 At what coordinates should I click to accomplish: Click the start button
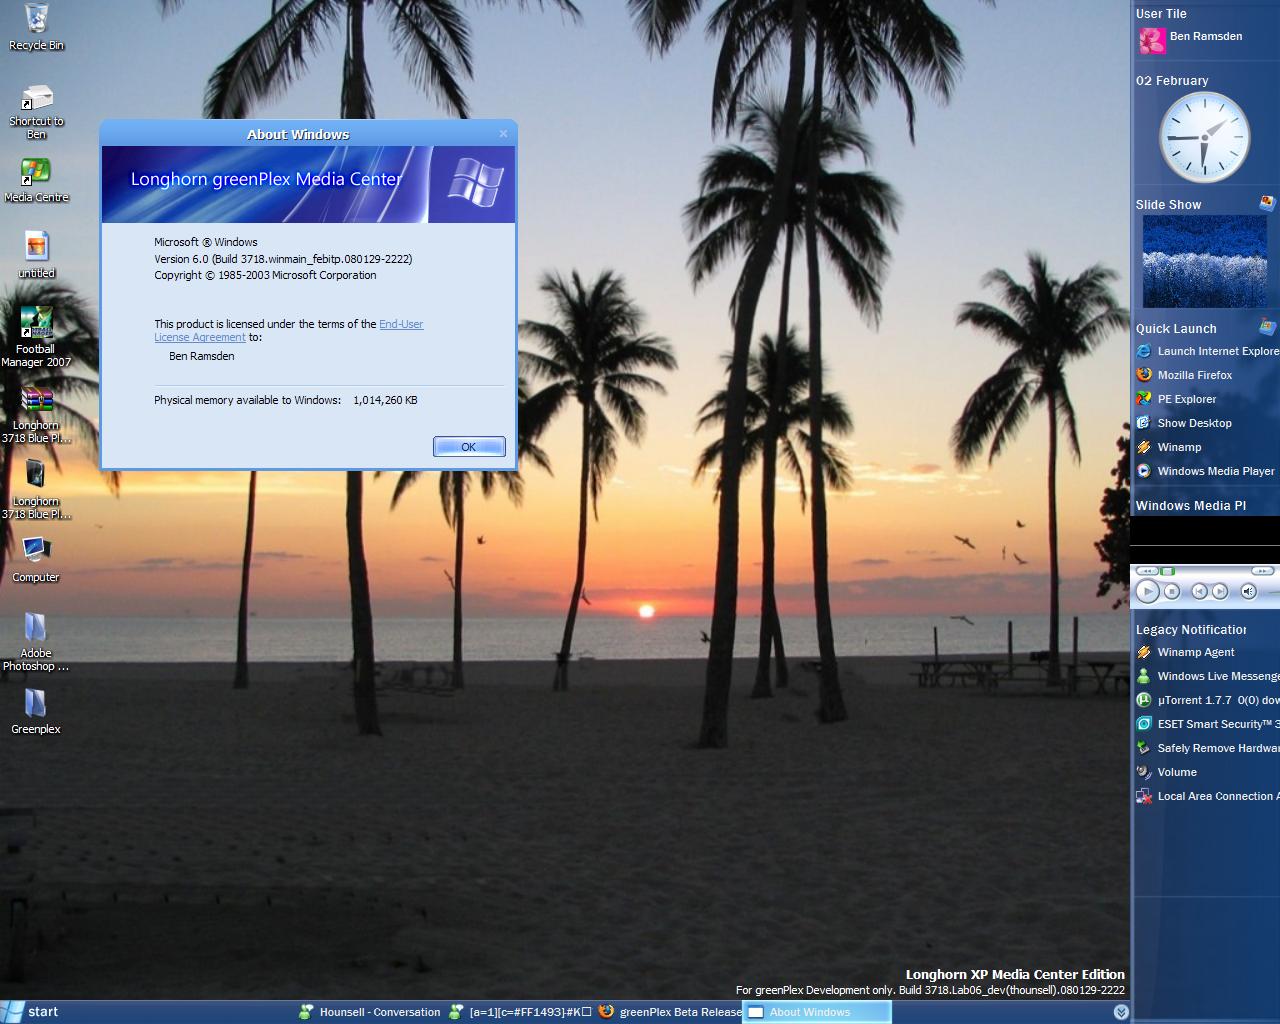[31, 1011]
